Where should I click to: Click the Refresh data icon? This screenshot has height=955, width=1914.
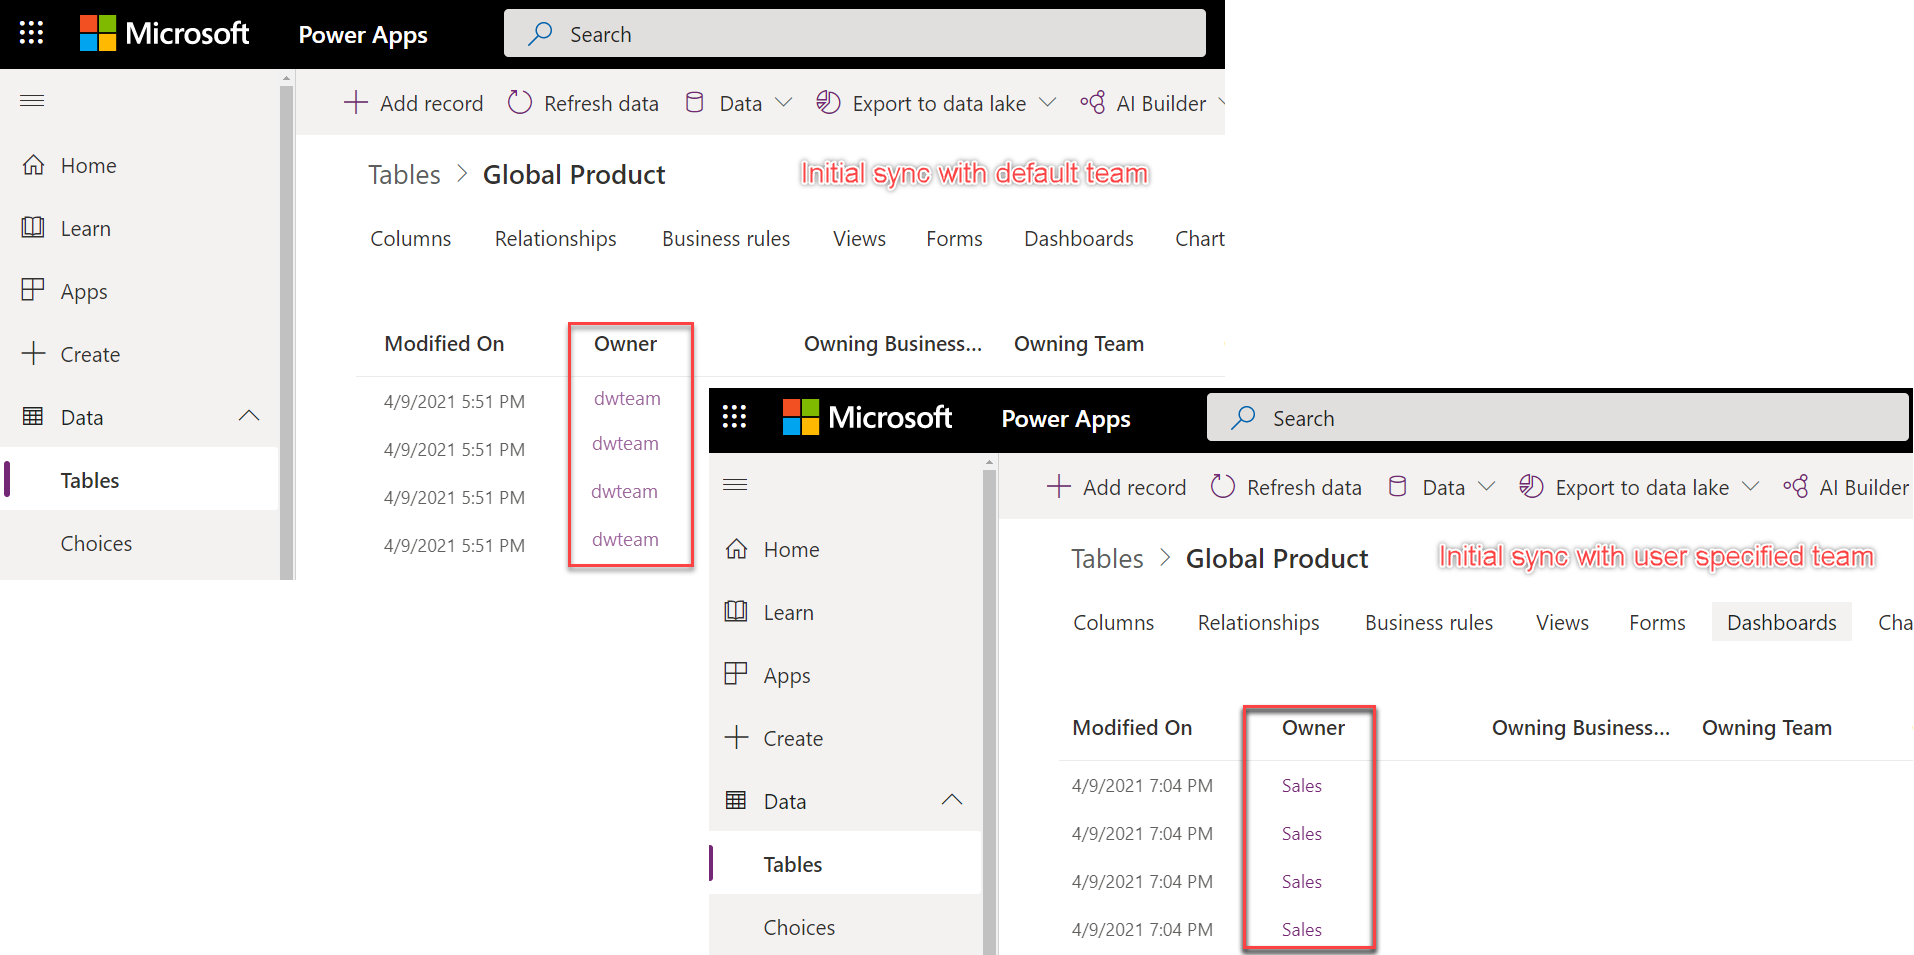coord(520,102)
